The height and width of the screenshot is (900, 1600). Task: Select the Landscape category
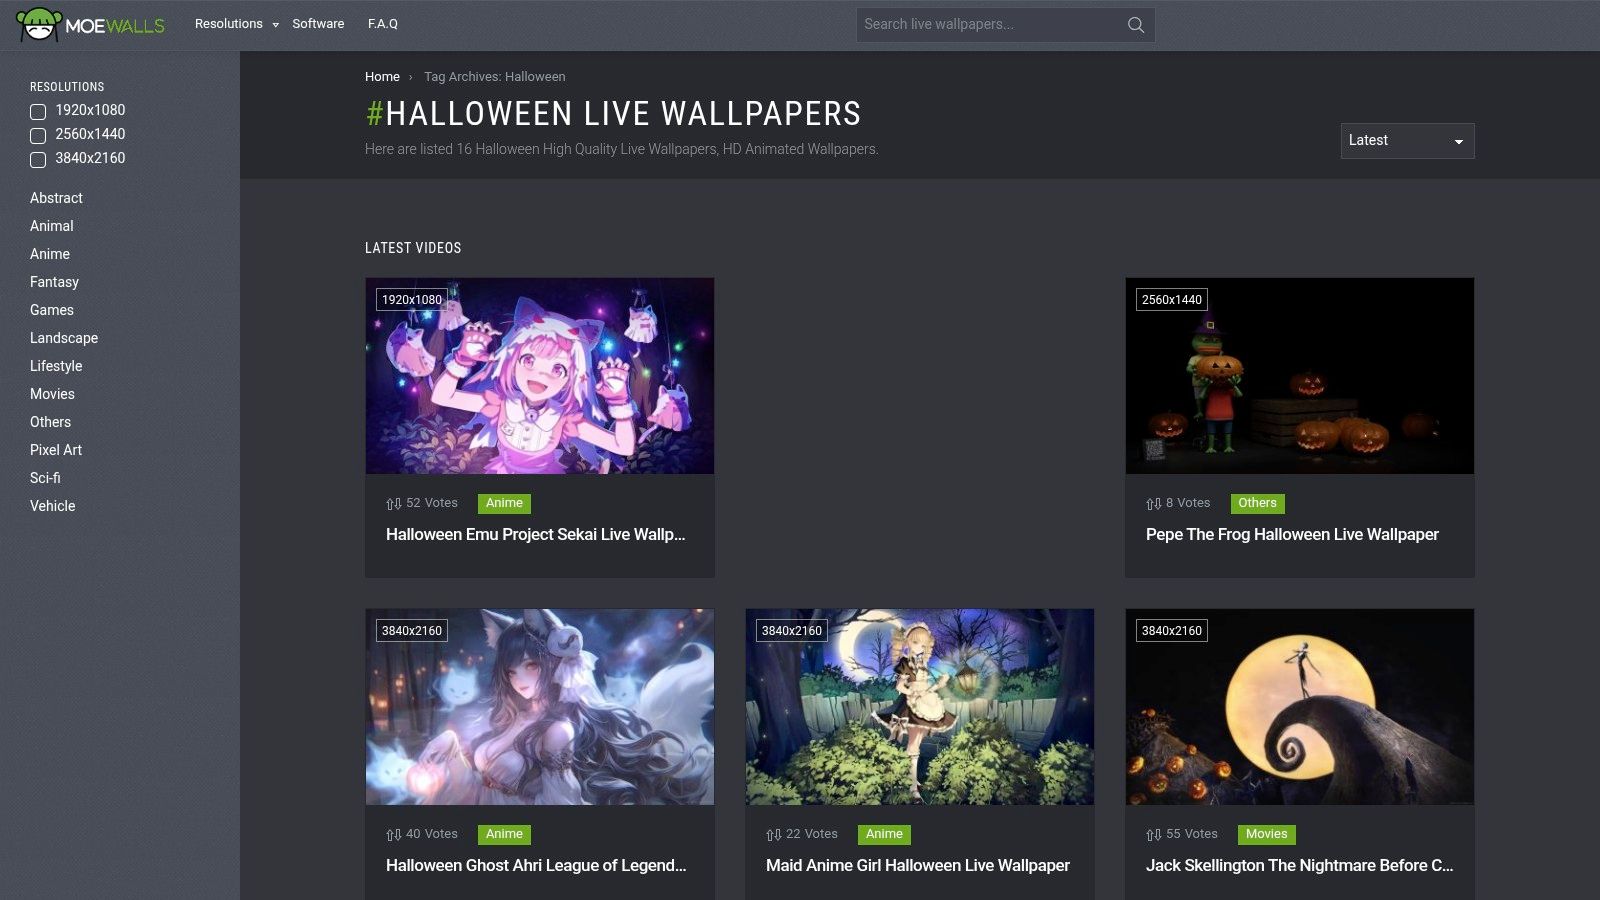click(64, 338)
